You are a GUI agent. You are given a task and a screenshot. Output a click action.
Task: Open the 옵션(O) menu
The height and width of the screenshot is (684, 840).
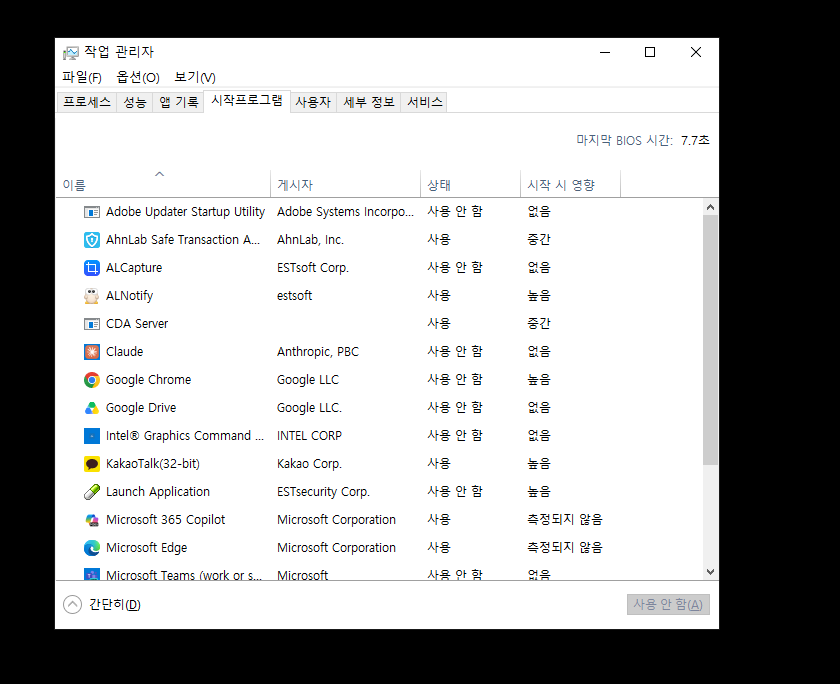point(138,77)
